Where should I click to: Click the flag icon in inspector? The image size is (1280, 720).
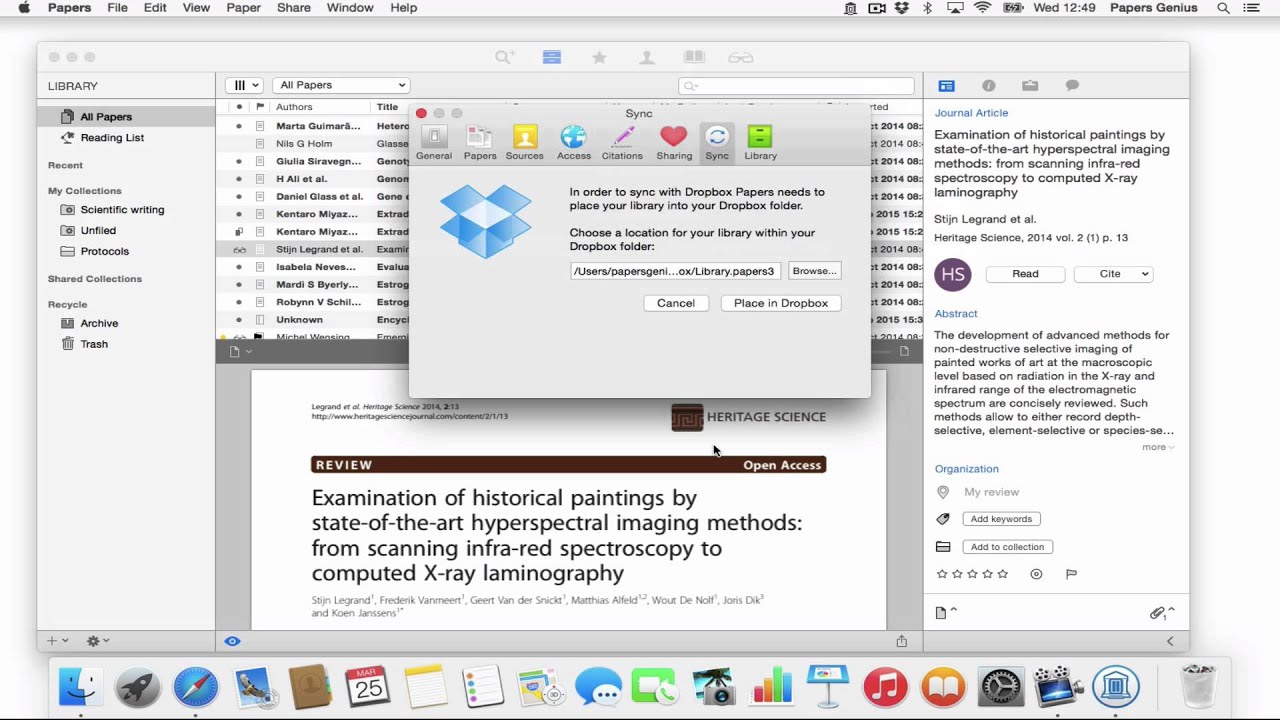1071,574
